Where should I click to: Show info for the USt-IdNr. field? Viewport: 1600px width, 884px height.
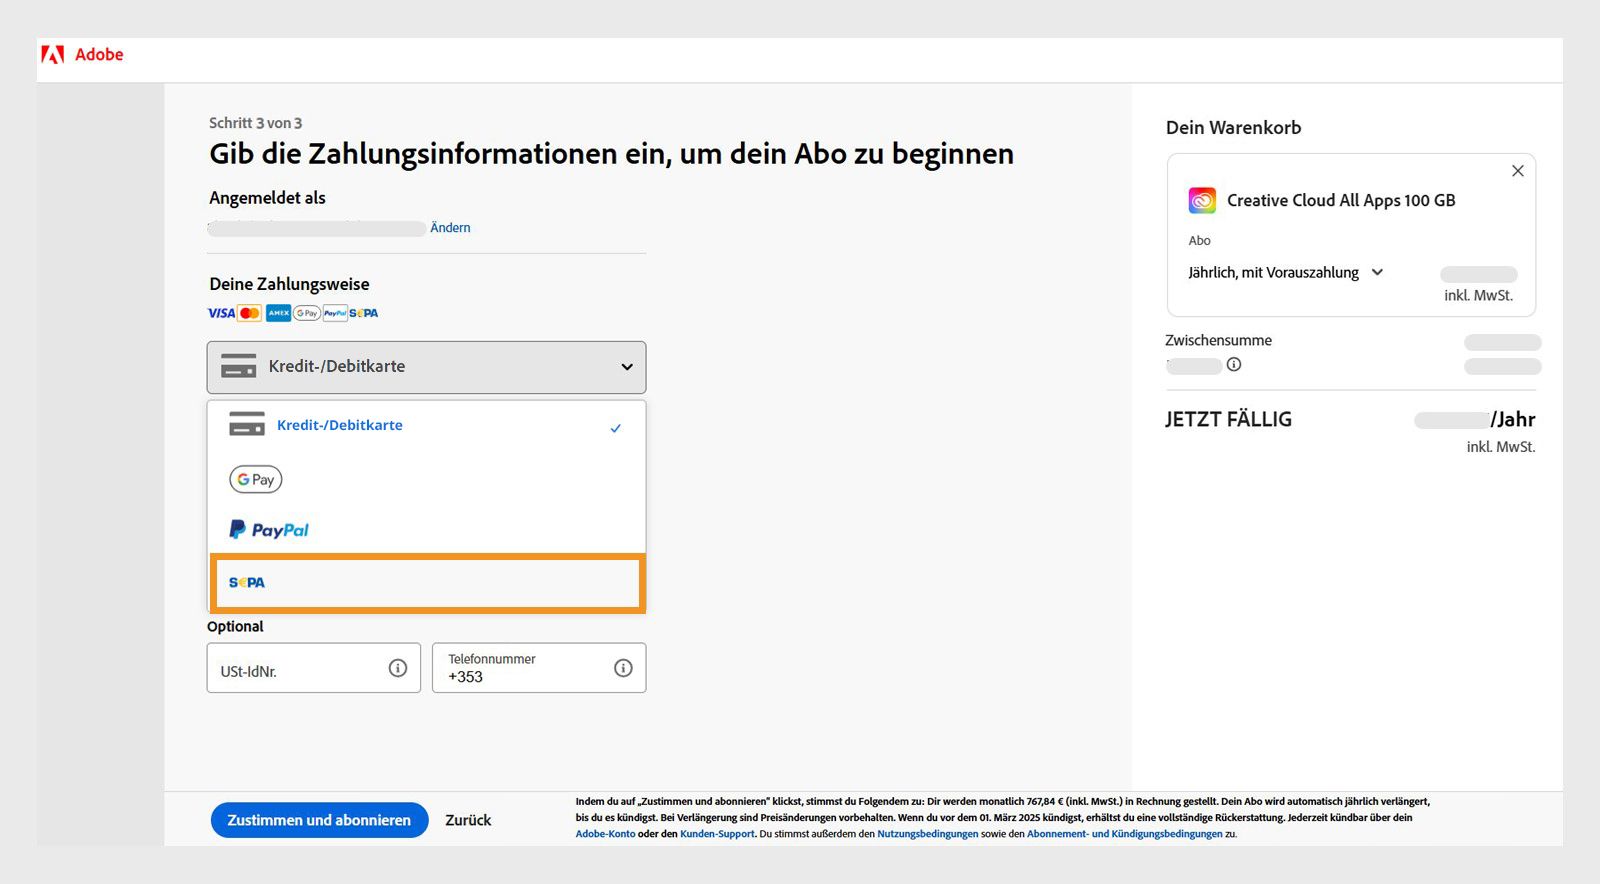[x=398, y=668]
